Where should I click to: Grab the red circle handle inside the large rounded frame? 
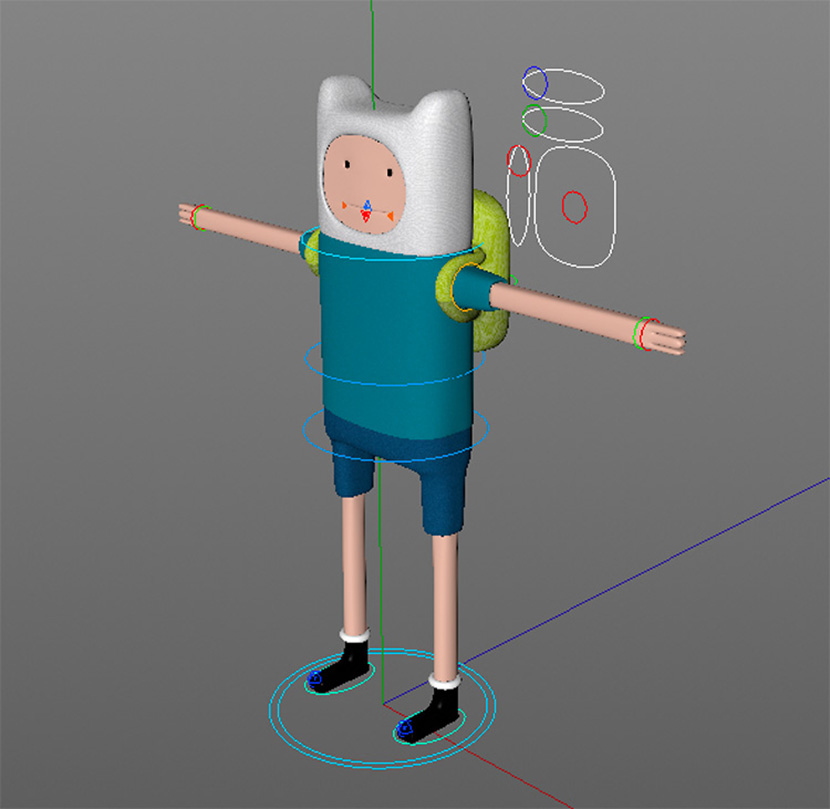(574, 207)
